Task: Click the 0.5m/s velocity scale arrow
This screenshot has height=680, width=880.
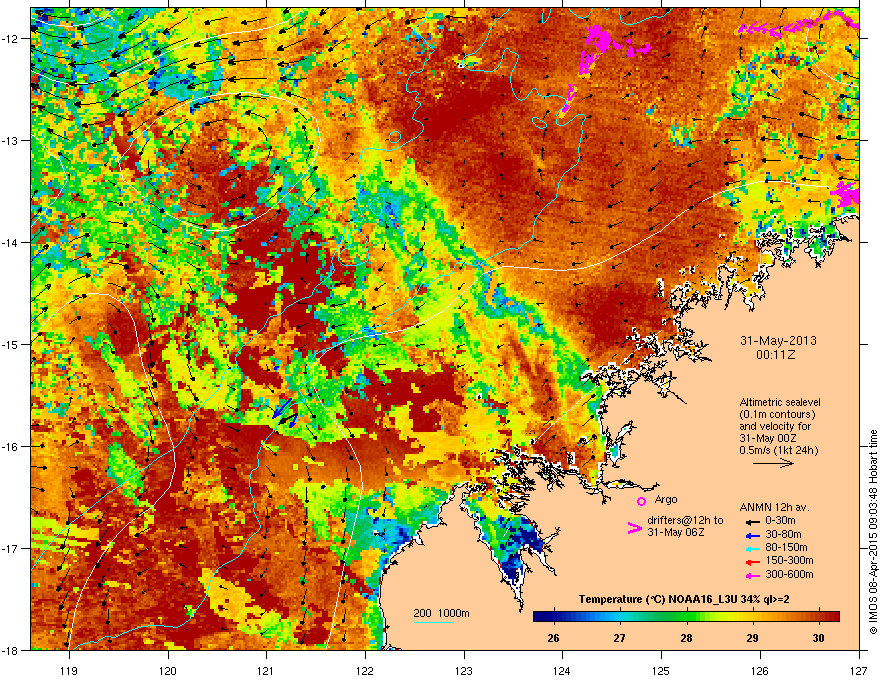Action: point(773,463)
